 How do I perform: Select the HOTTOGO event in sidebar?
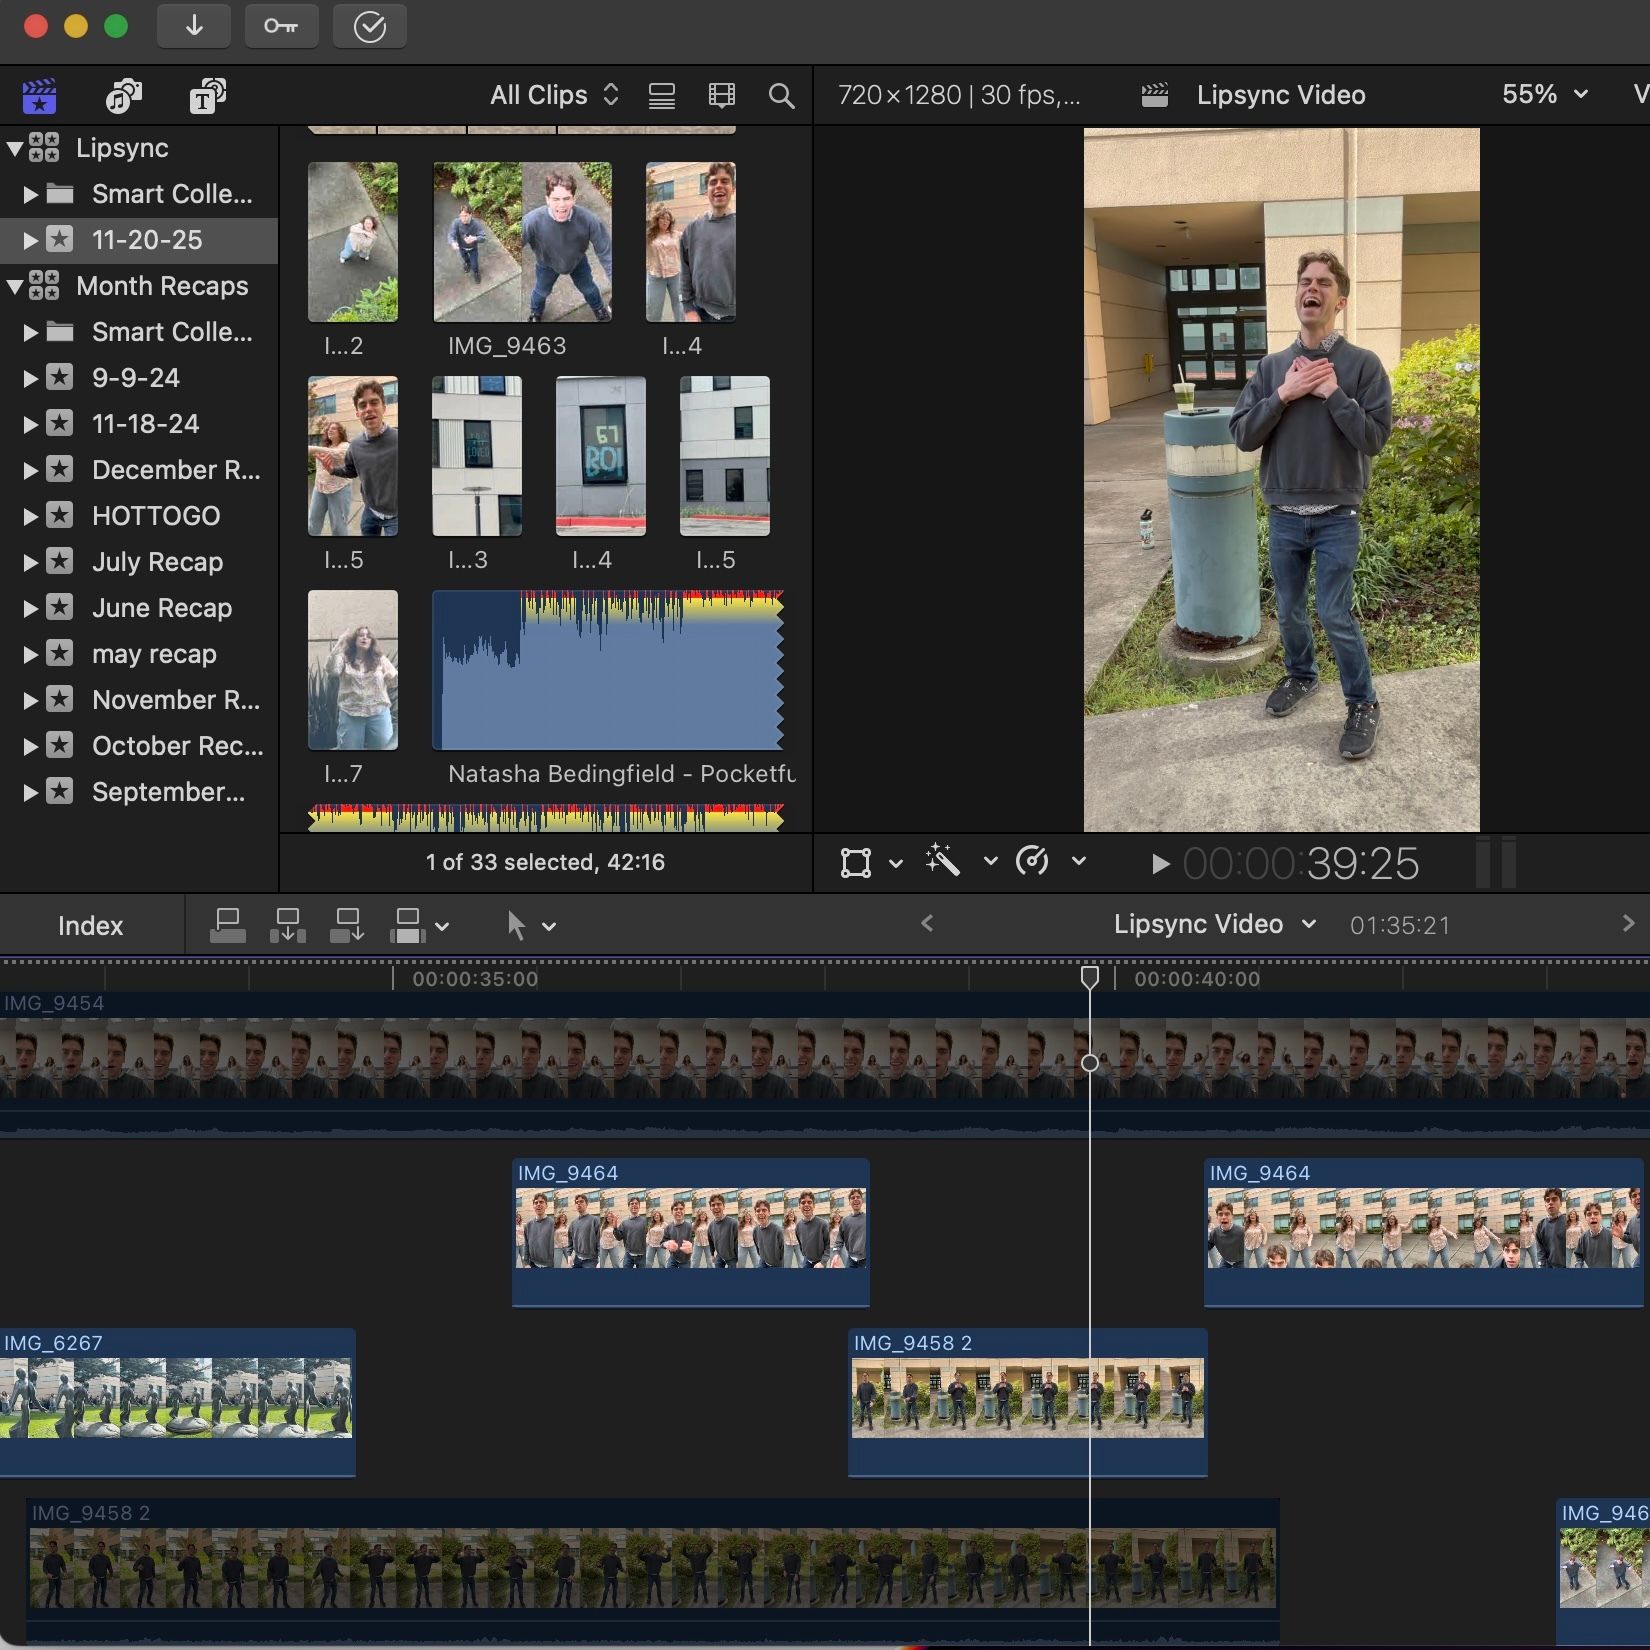click(155, 516)
